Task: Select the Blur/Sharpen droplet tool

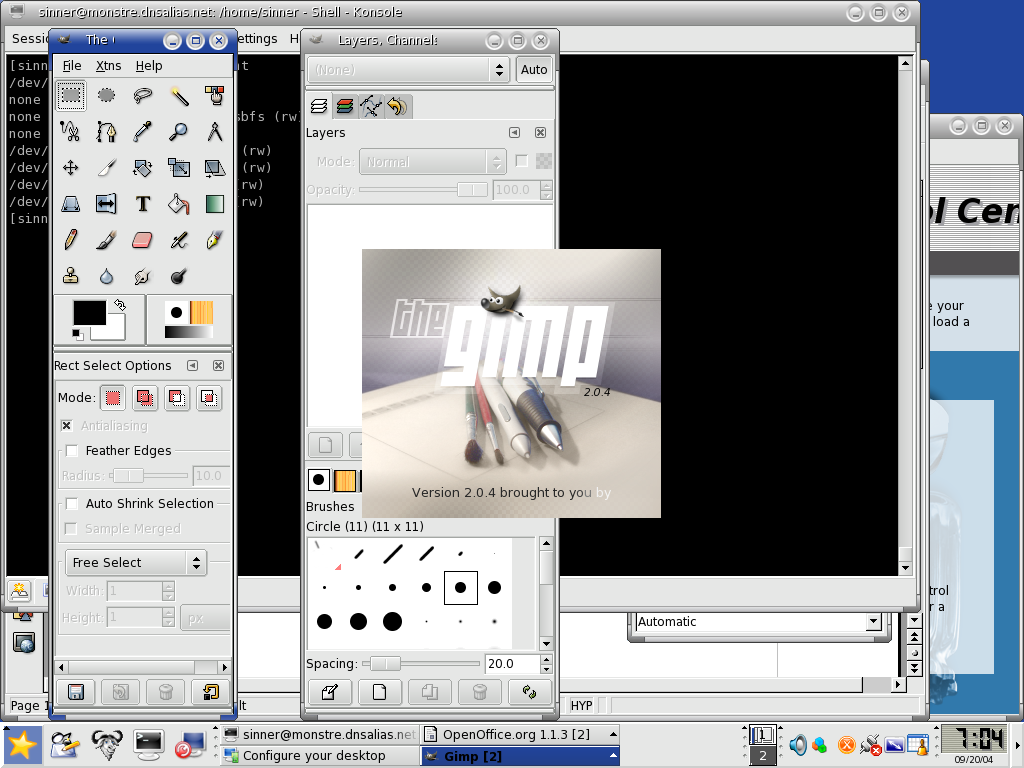Action: [106, 276]
